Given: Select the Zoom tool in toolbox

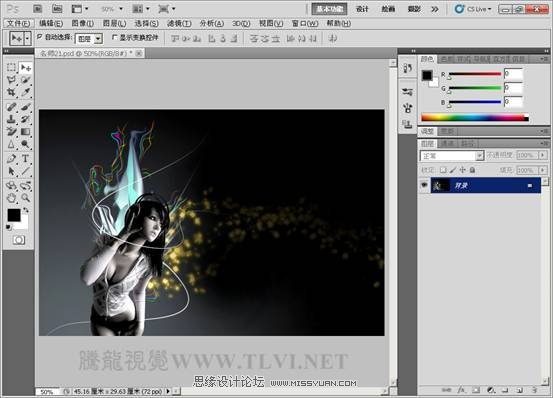Looking at the screenshot, I should pyautogui.click(x=25, y=198).
